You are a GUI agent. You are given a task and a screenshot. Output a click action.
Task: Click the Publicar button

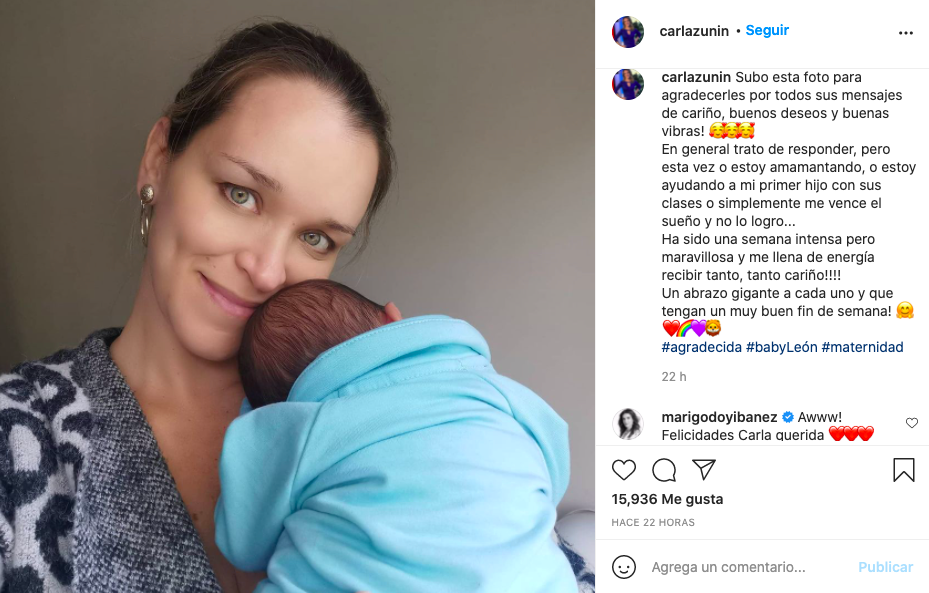pyautogui.click(x=885, y=567)
